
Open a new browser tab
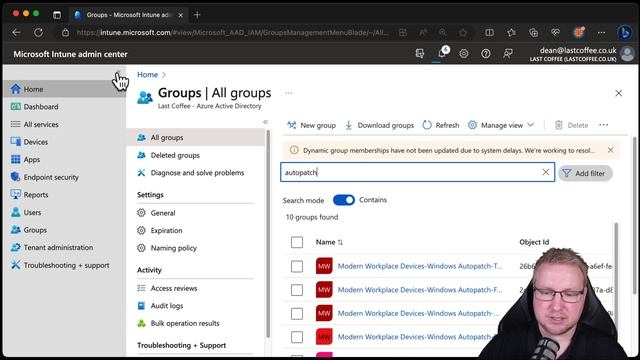coord(197,15)
